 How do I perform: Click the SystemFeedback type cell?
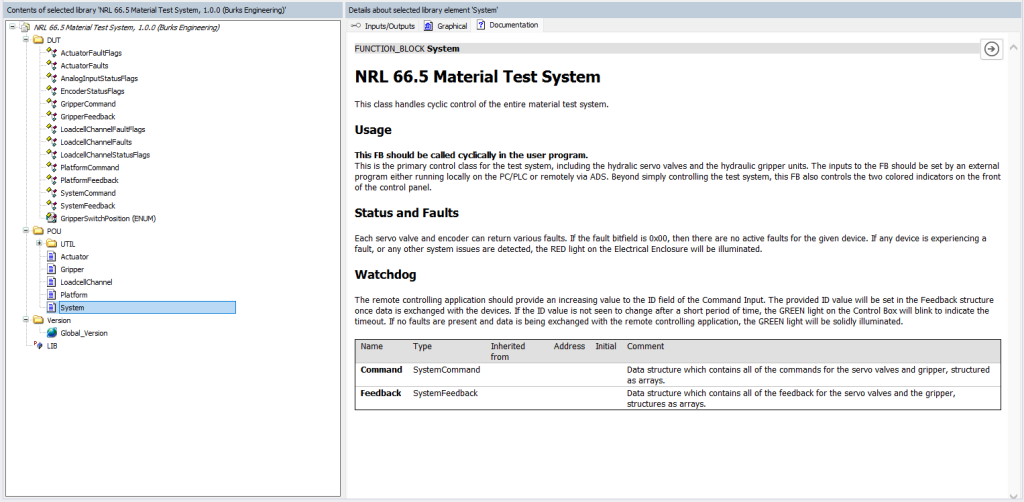(445, 393)
